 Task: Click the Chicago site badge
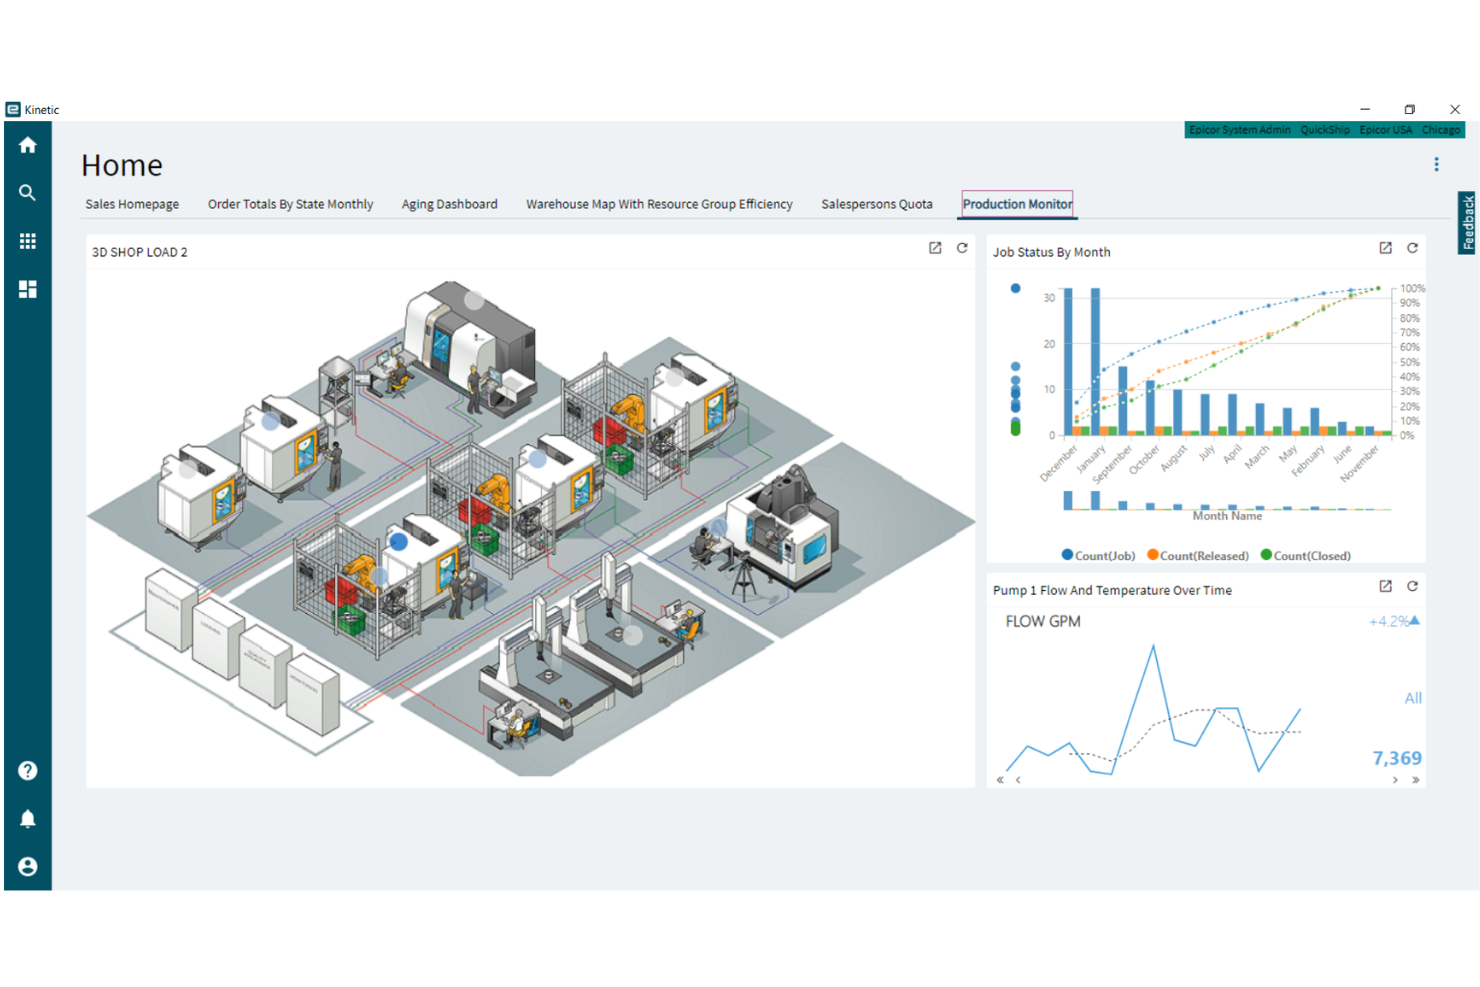(1440, 129)
